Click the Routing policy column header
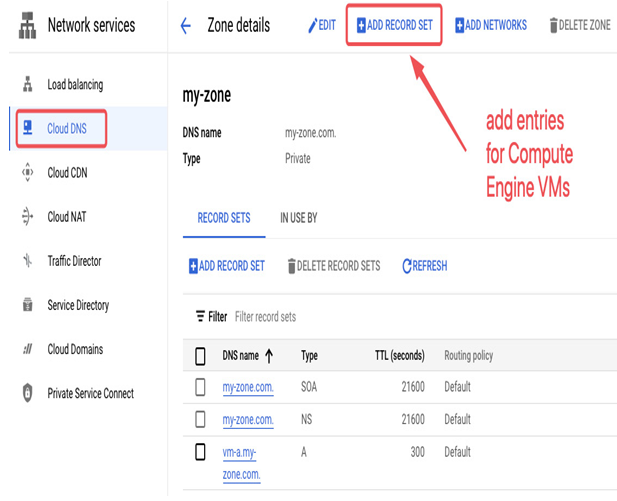The image size is (617, 501). click(469, 356)
